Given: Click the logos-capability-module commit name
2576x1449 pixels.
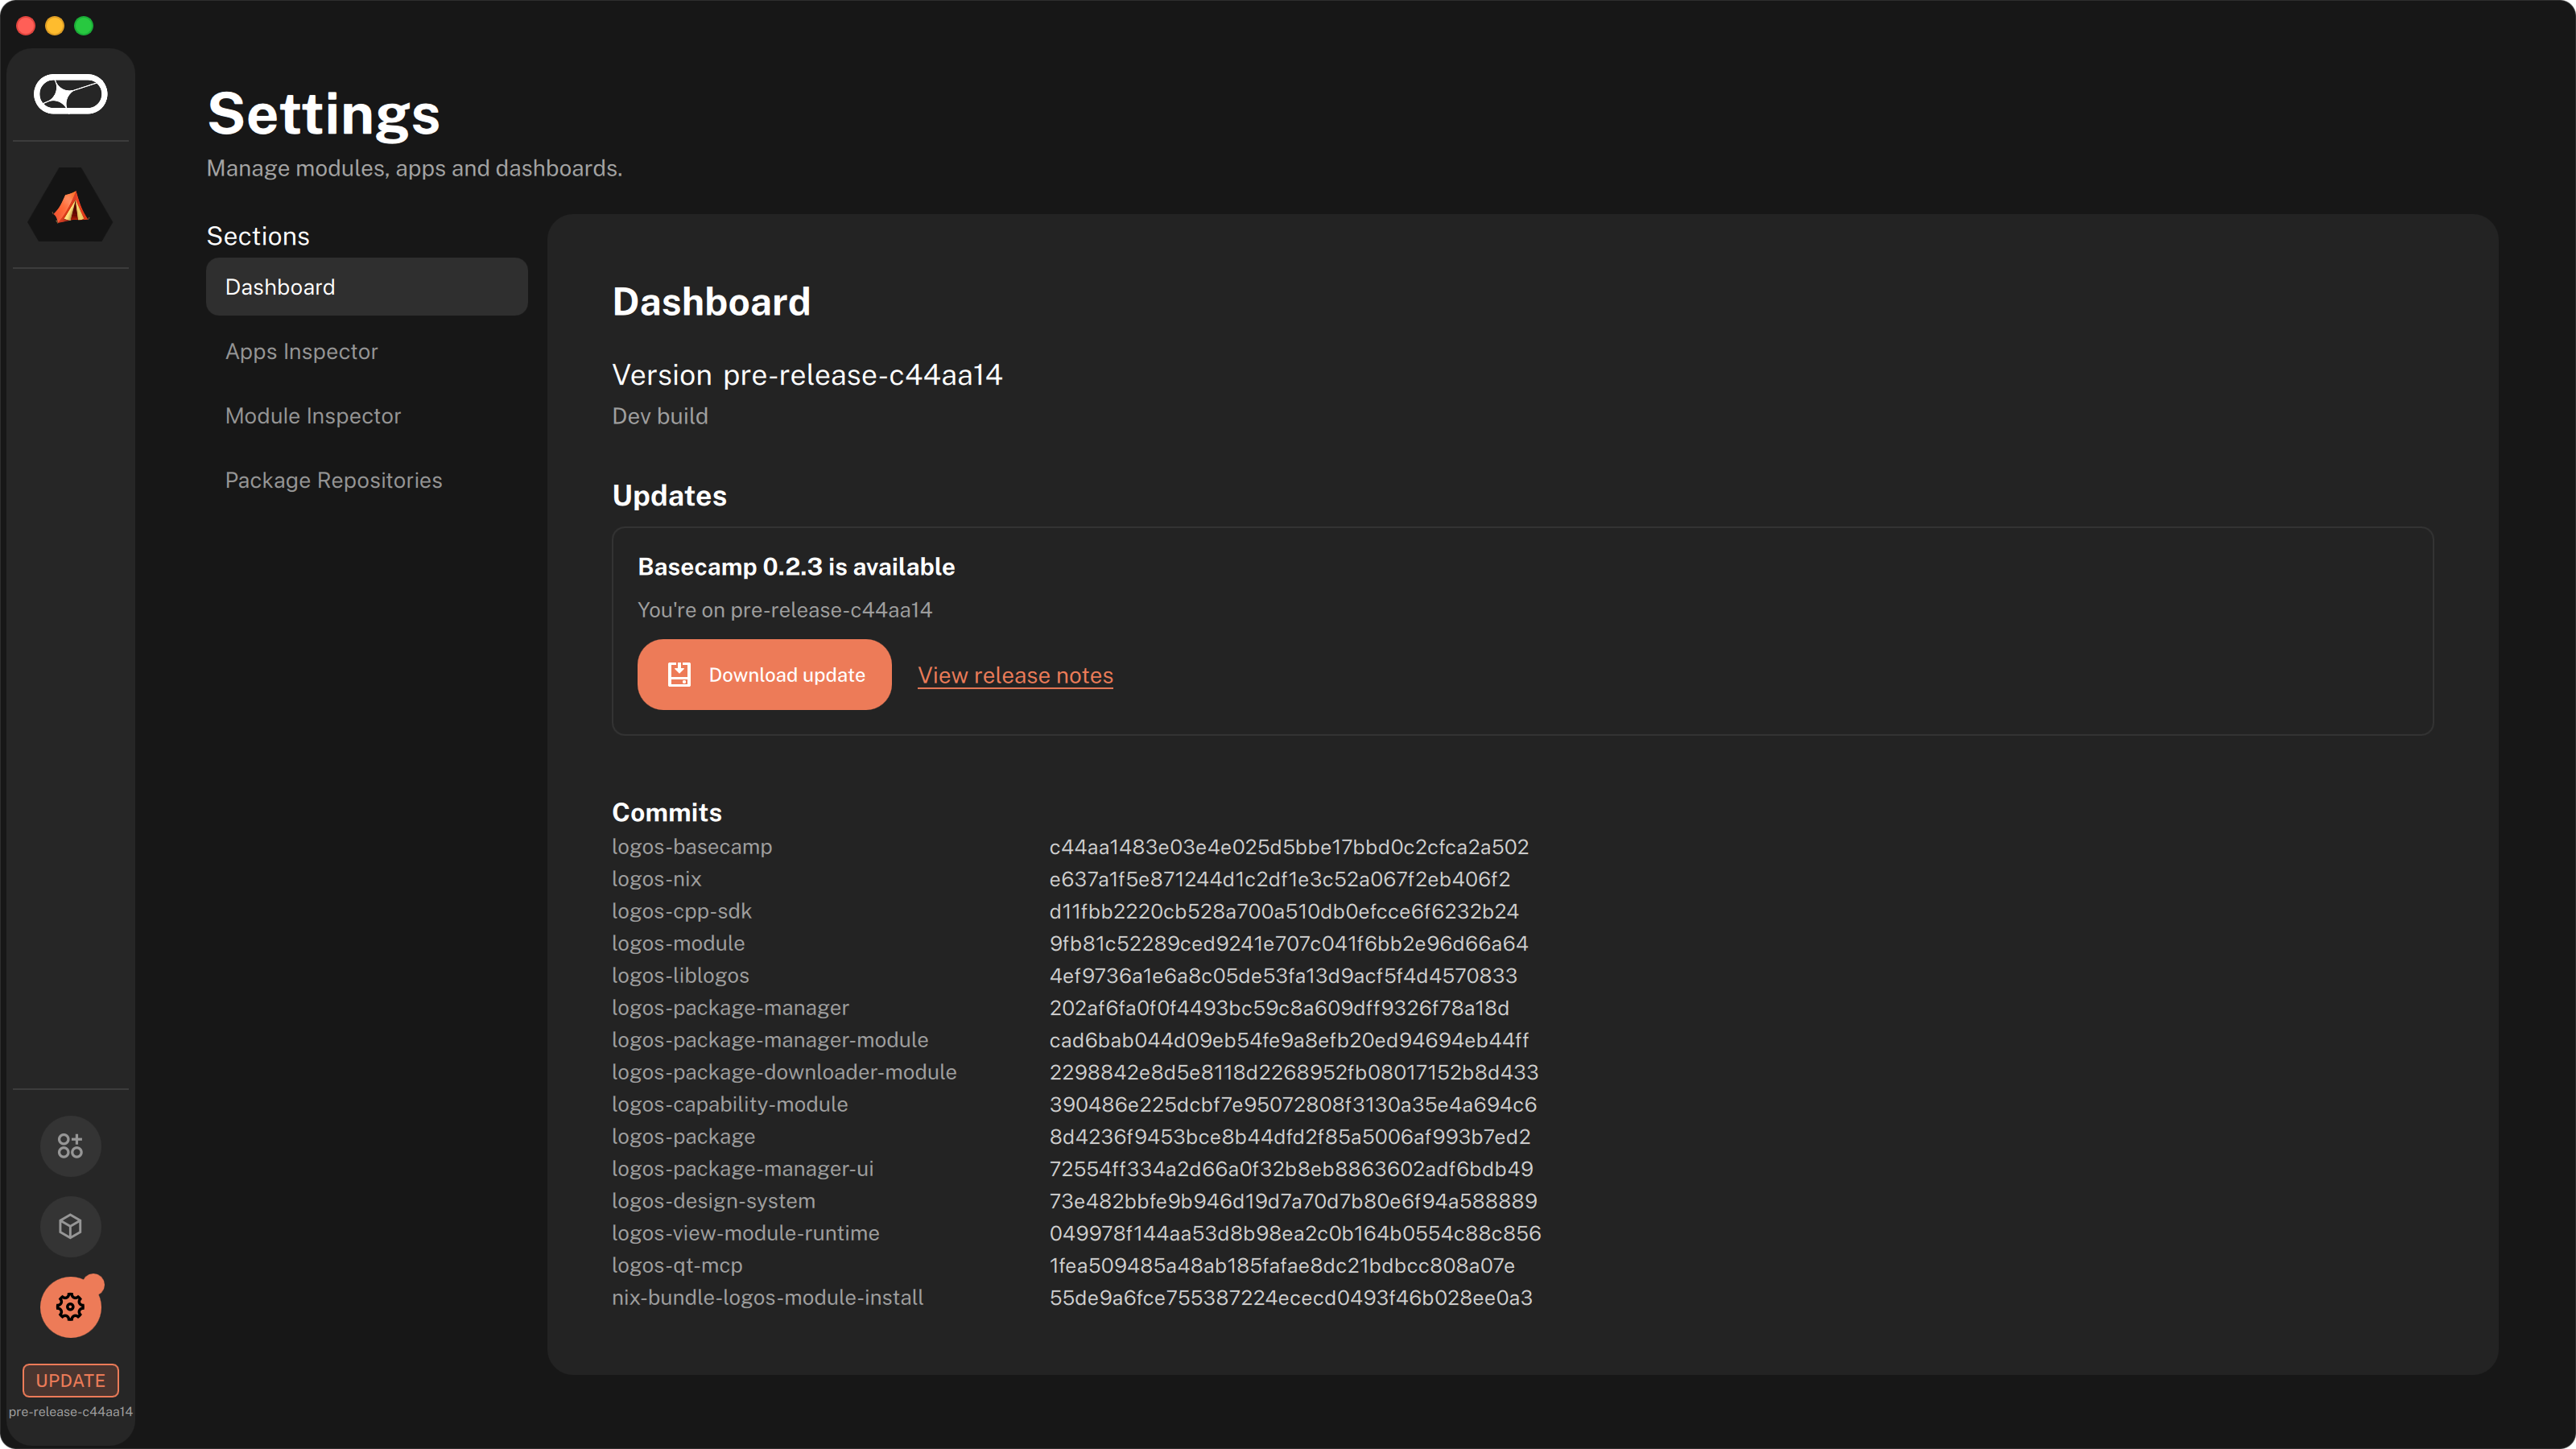Looking at the screenshot, I should [730, 1104].
